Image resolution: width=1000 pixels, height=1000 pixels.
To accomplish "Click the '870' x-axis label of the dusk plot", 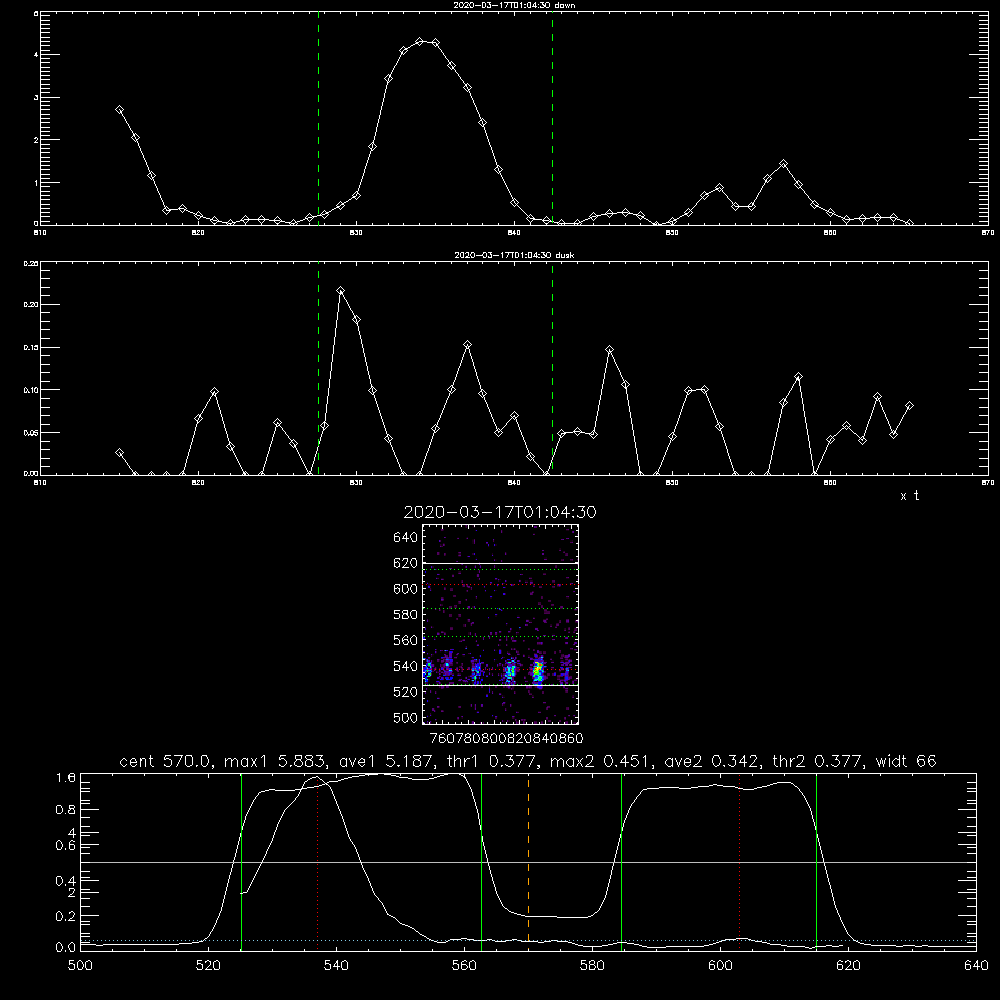I will point(988,483).
